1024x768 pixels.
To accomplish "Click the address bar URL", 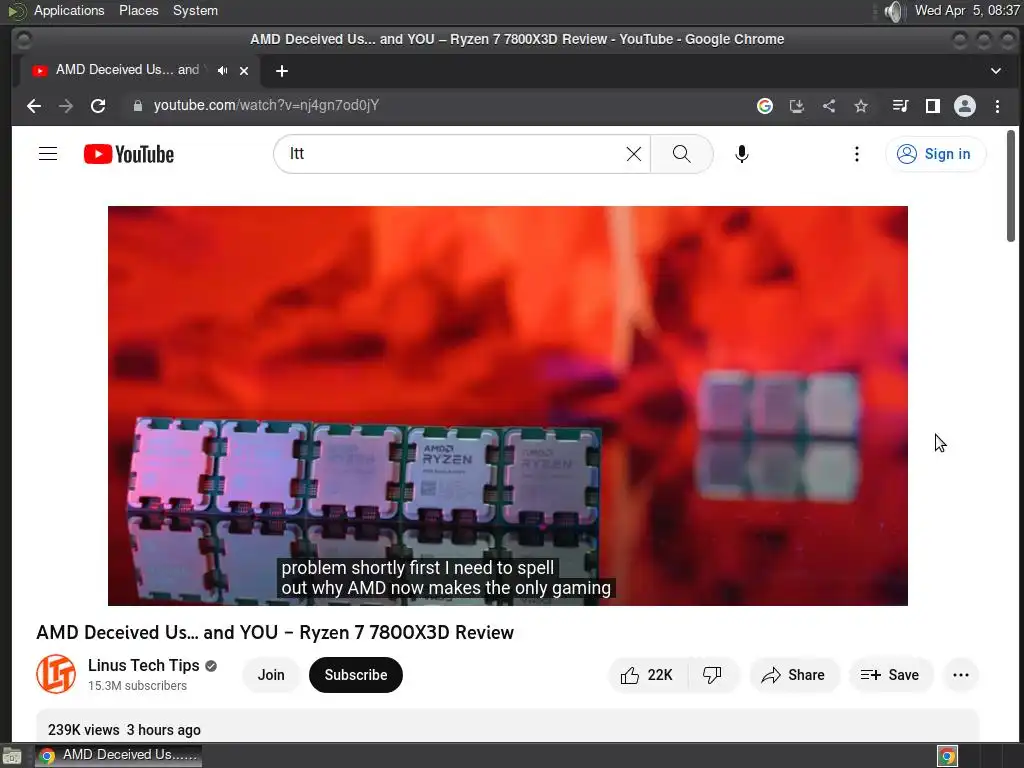I will pyautogui.click(x=266, y=106).
